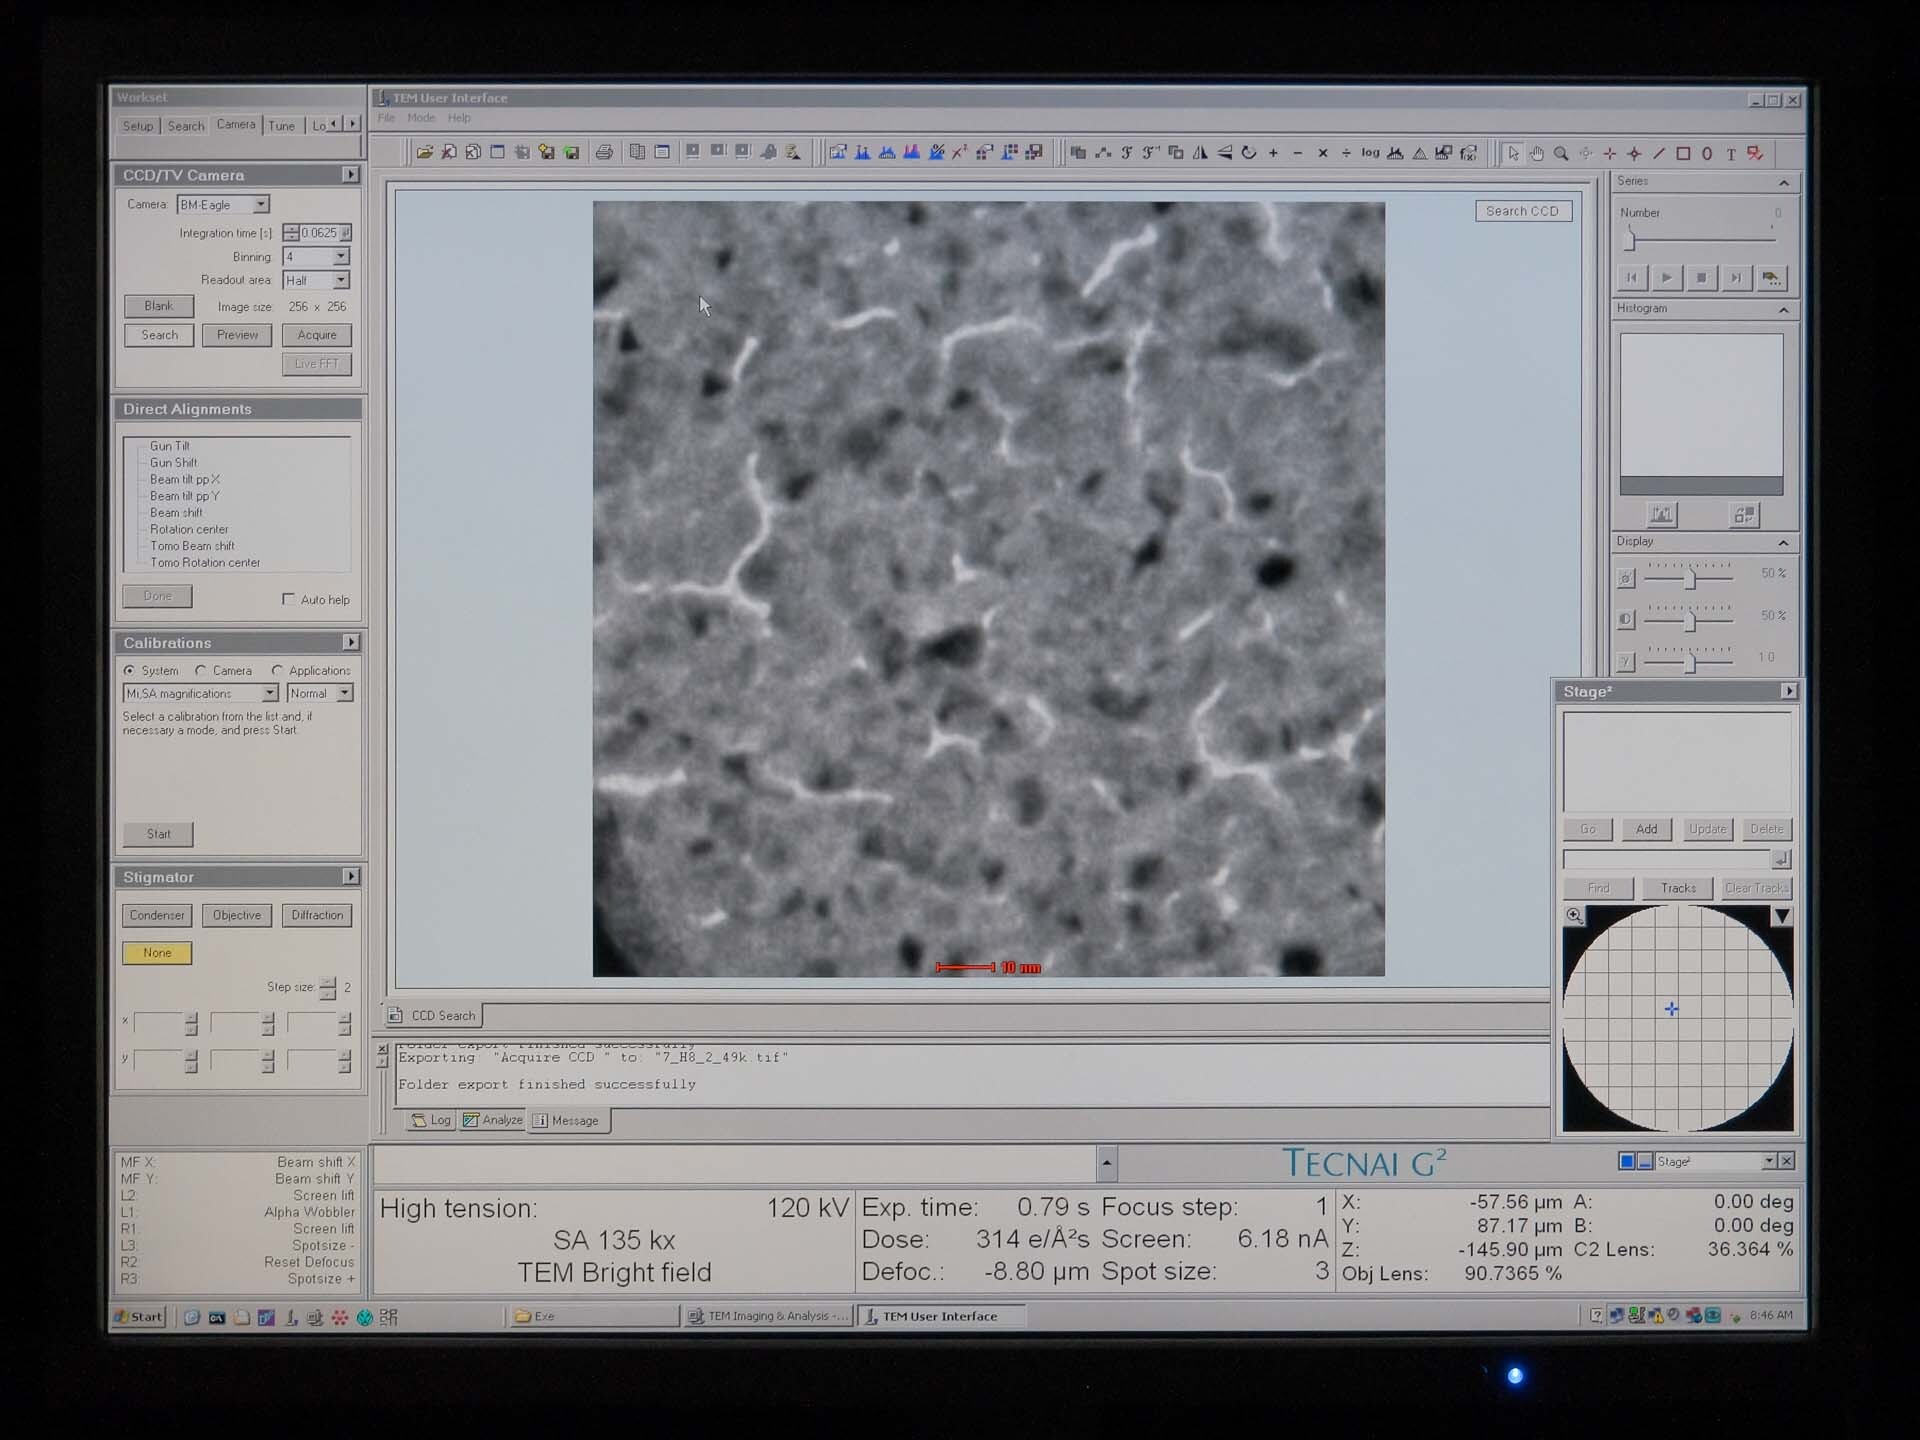
Task: Click the rotate image icon
Action: (1249, 153)
